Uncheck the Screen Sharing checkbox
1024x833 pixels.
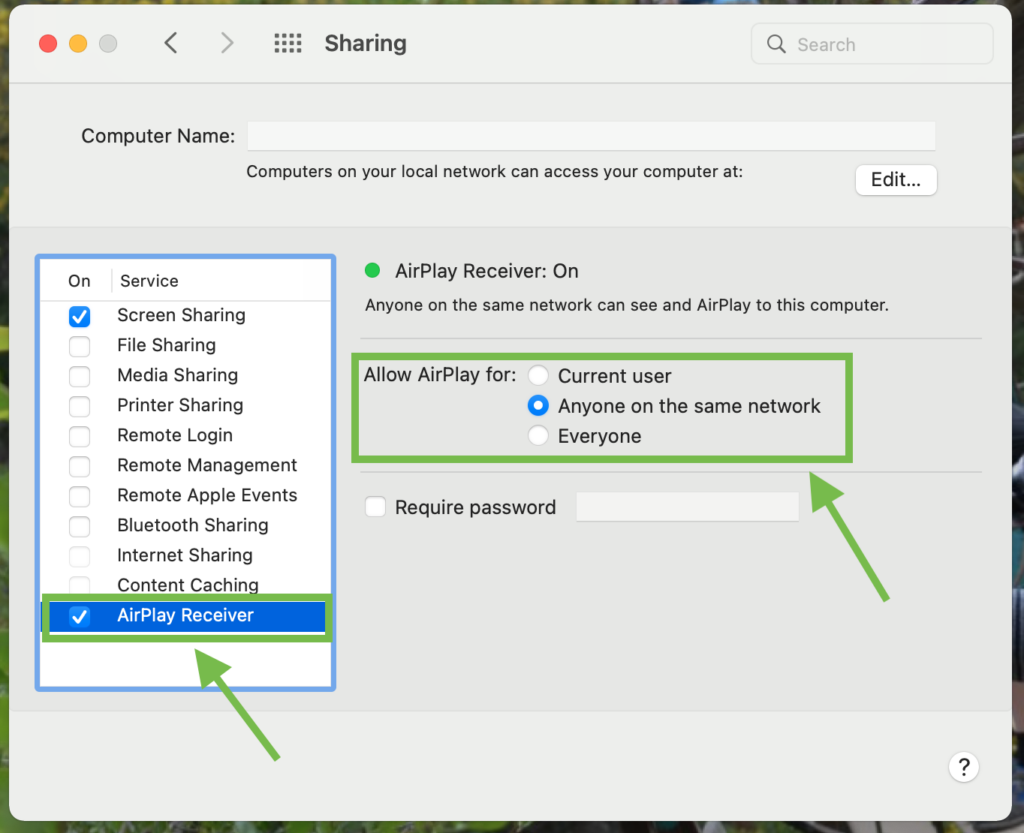tap(80, 317)
